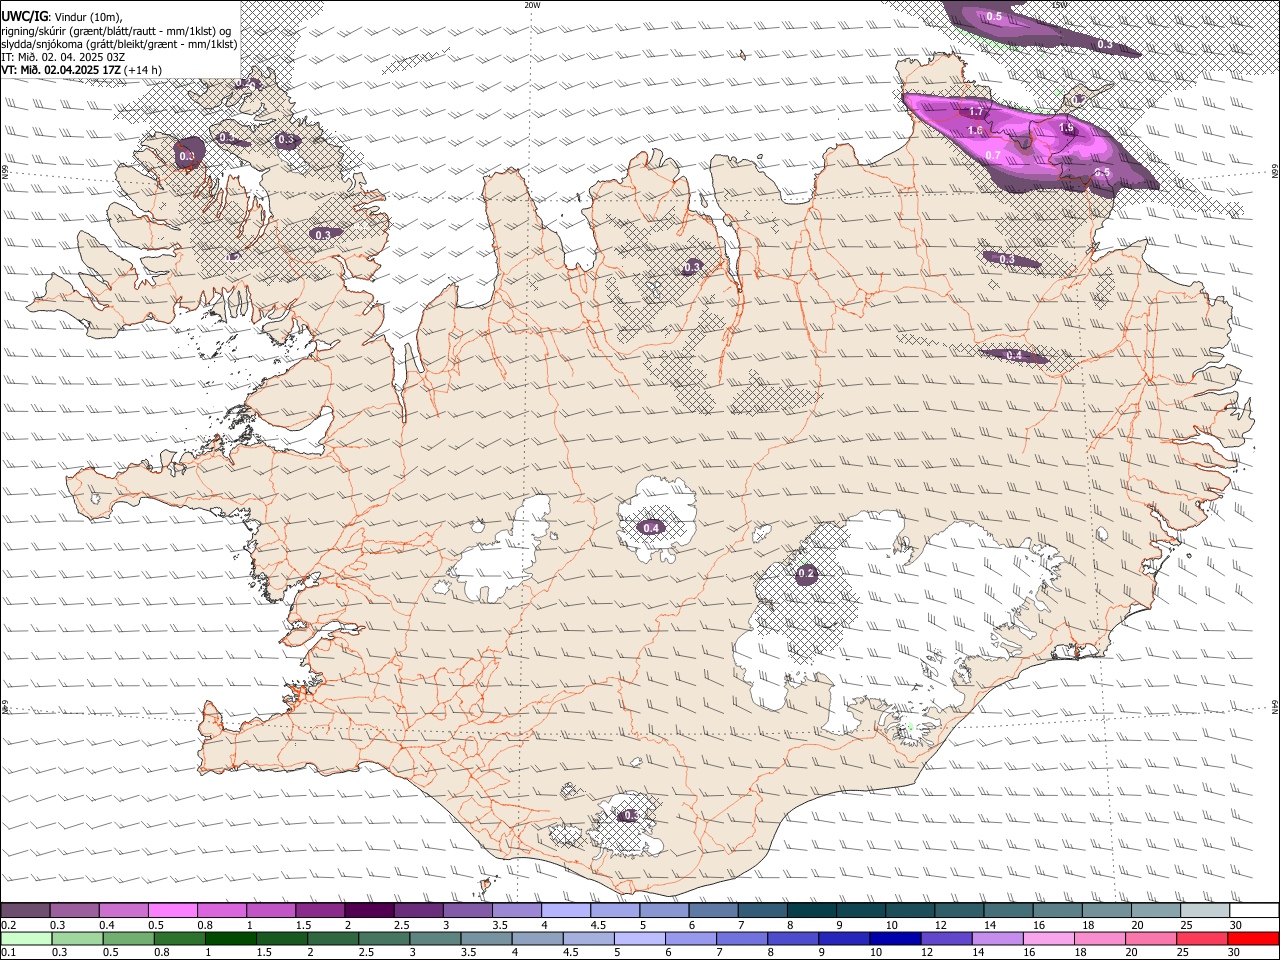1280x960 pixels.
Task: Click the 0.4 value on the central white glacier
Action: pos(652,528)
